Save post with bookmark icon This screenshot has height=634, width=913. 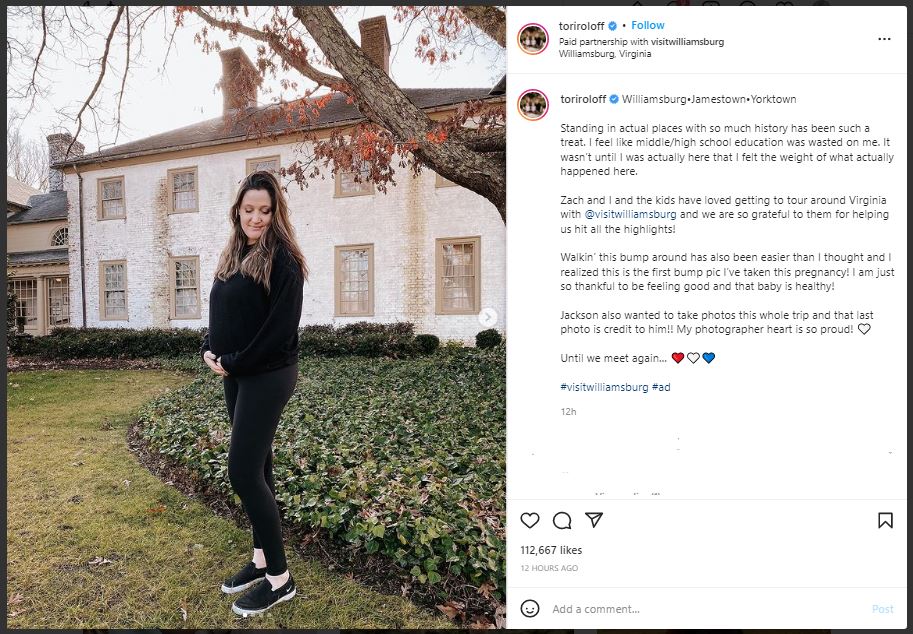click(885, 520)
